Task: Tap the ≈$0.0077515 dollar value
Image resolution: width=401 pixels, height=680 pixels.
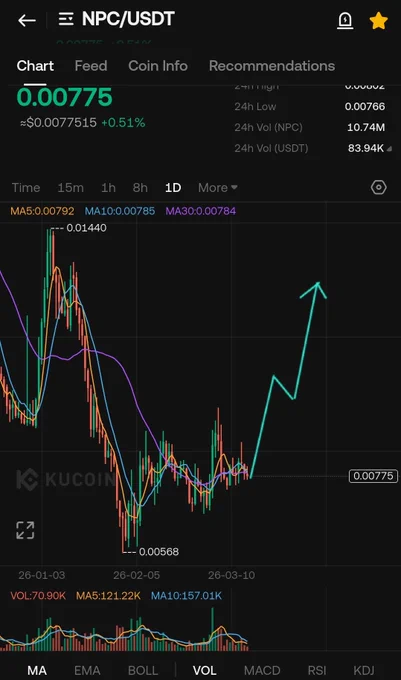Action: [58, 123]
